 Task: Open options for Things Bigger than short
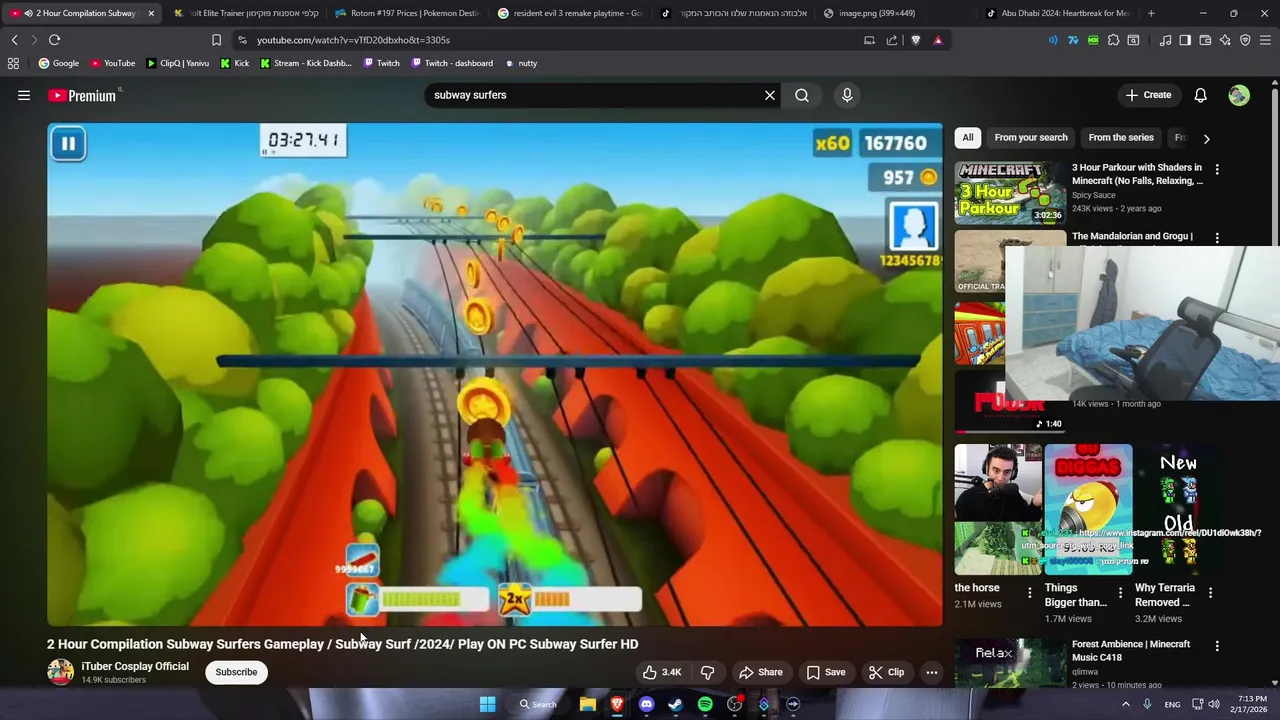[x=1120, y=593]
